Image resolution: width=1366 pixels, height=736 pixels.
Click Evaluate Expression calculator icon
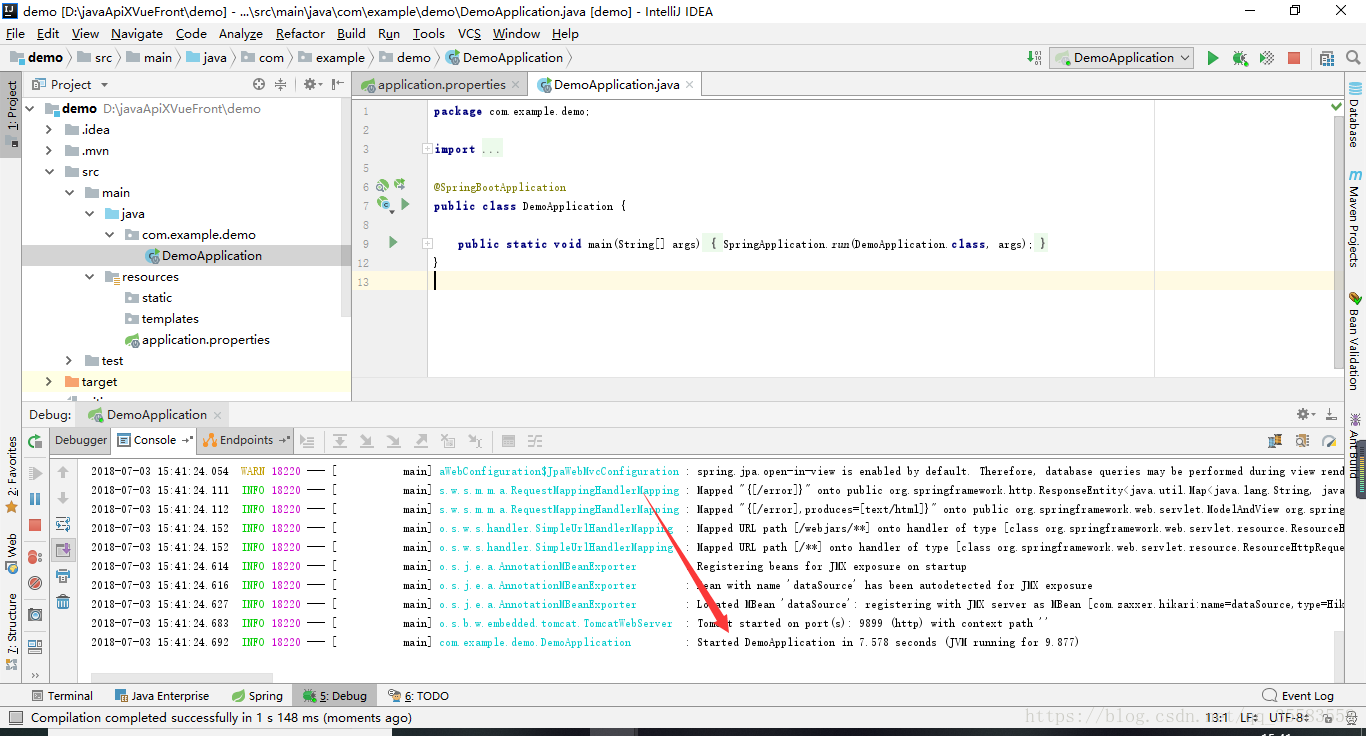pos(508,441)
